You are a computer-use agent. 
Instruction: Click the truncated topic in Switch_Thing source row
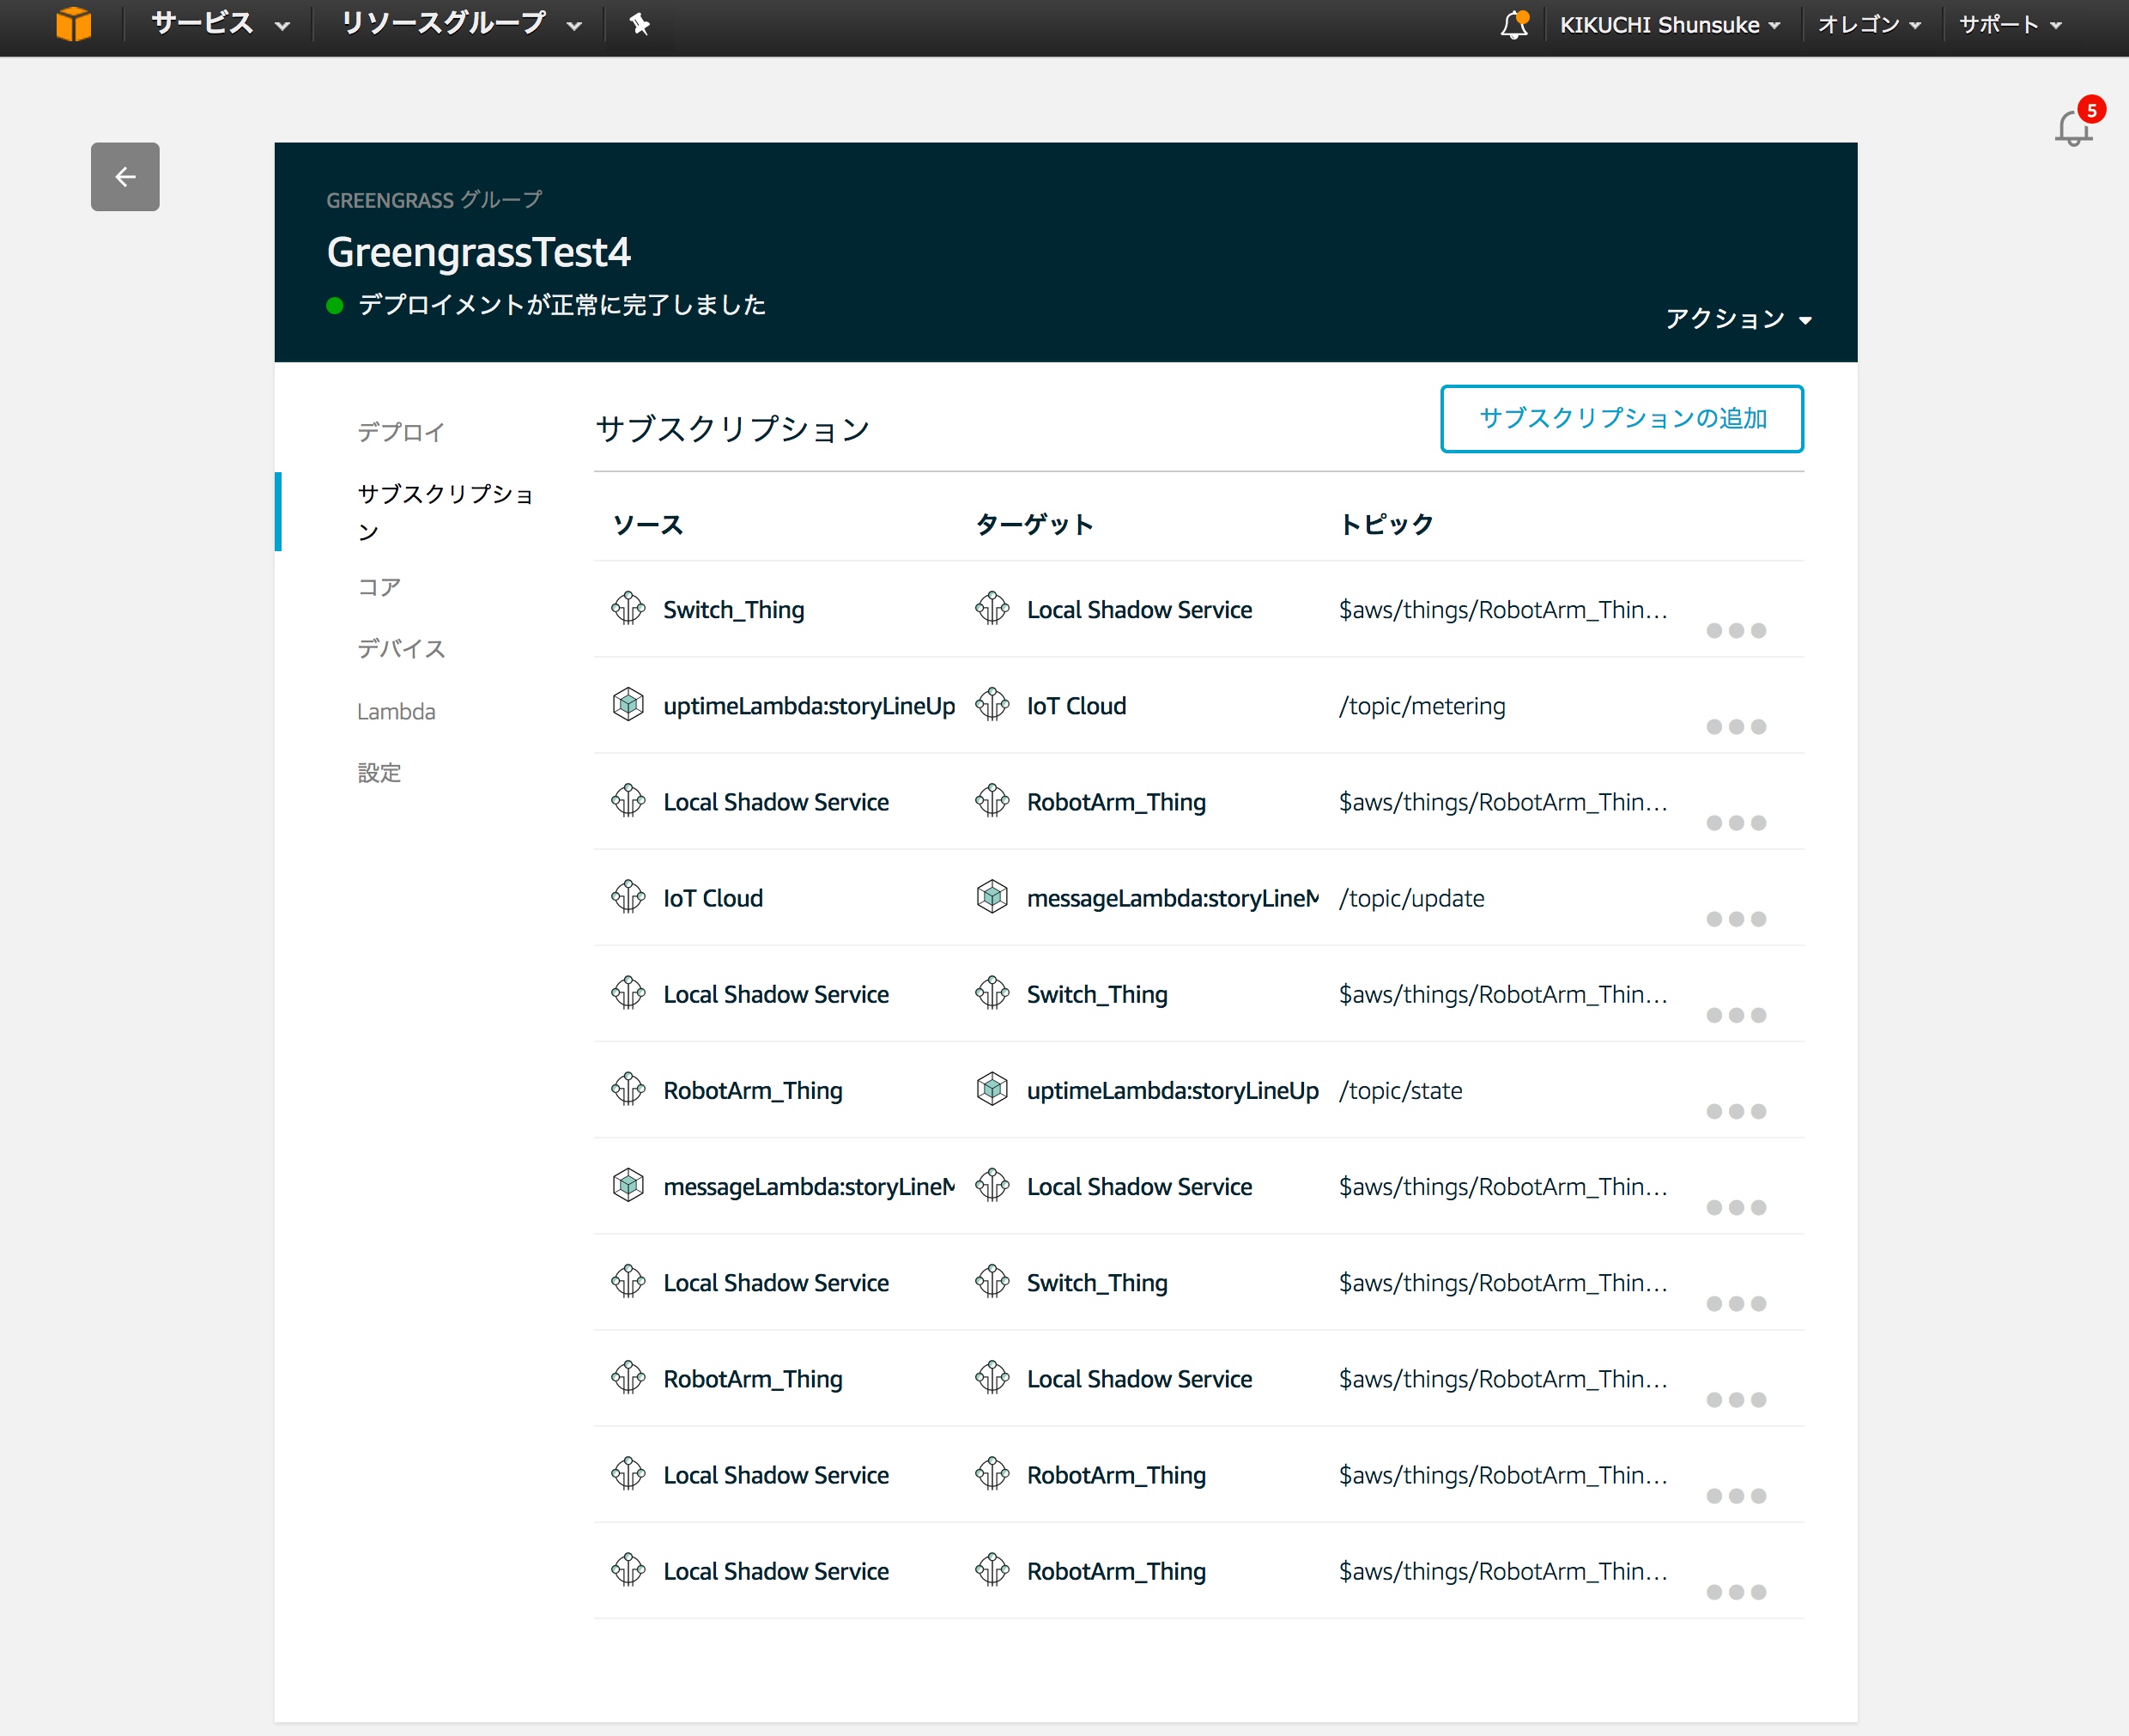(1503, 610)
